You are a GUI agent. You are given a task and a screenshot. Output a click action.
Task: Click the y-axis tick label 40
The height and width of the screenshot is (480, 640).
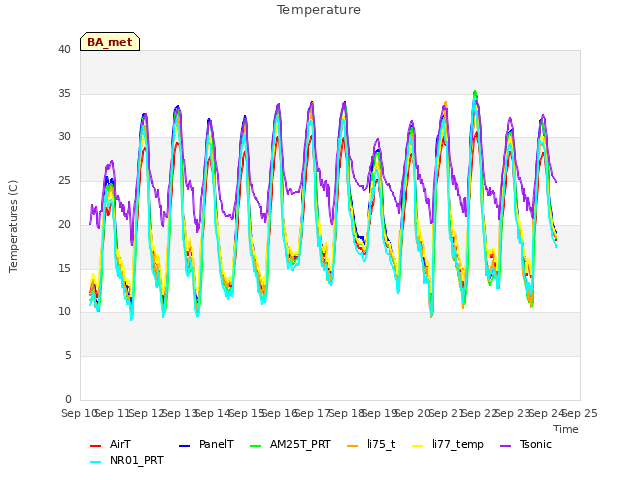tap(64, 49)
